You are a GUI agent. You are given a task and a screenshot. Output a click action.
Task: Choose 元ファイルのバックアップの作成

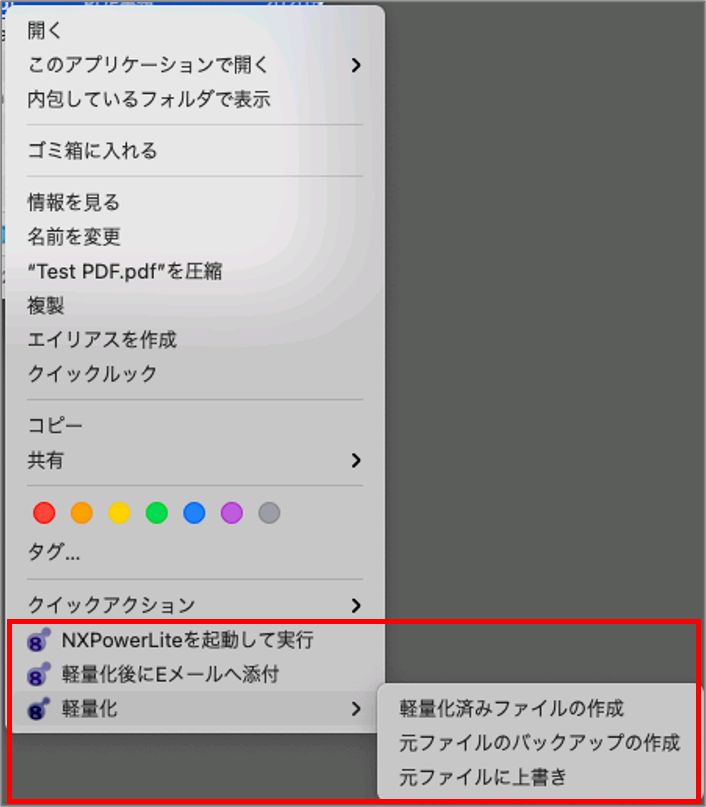coord(539,743)
